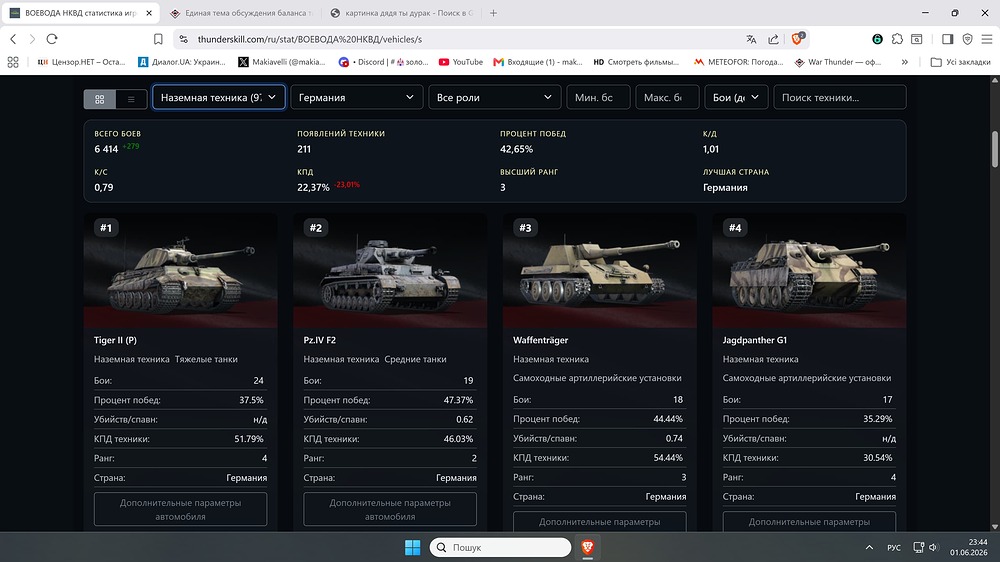1000x562 pixels.
Task: Open green extension icon in toolbar
Action: [x=878, y=39]
